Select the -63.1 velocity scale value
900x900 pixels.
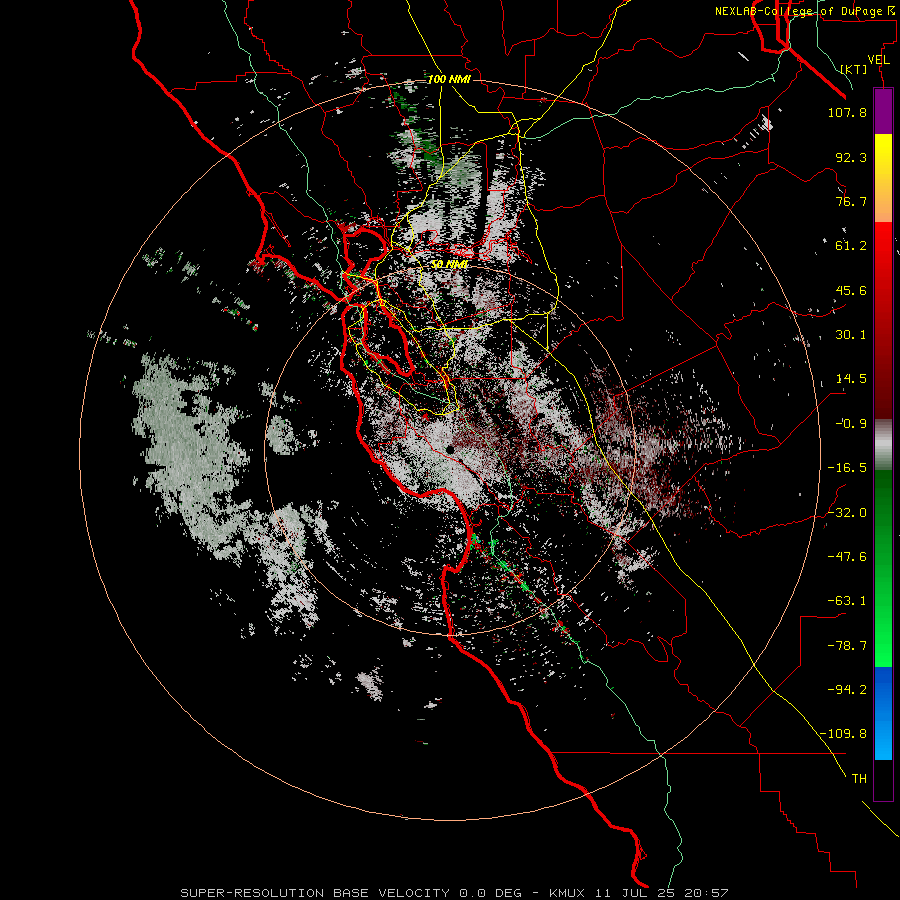click(x=847, y=601)
